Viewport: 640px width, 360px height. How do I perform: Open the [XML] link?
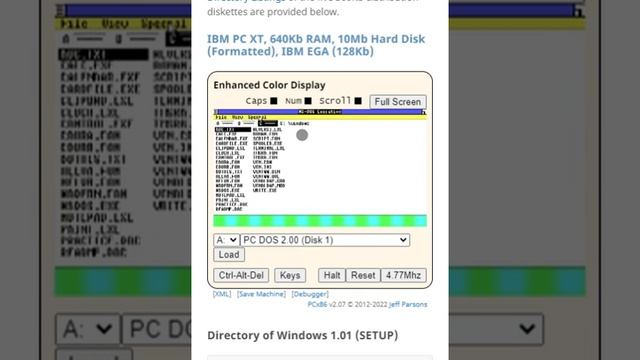pyautogui.click(x=222, y=294)
